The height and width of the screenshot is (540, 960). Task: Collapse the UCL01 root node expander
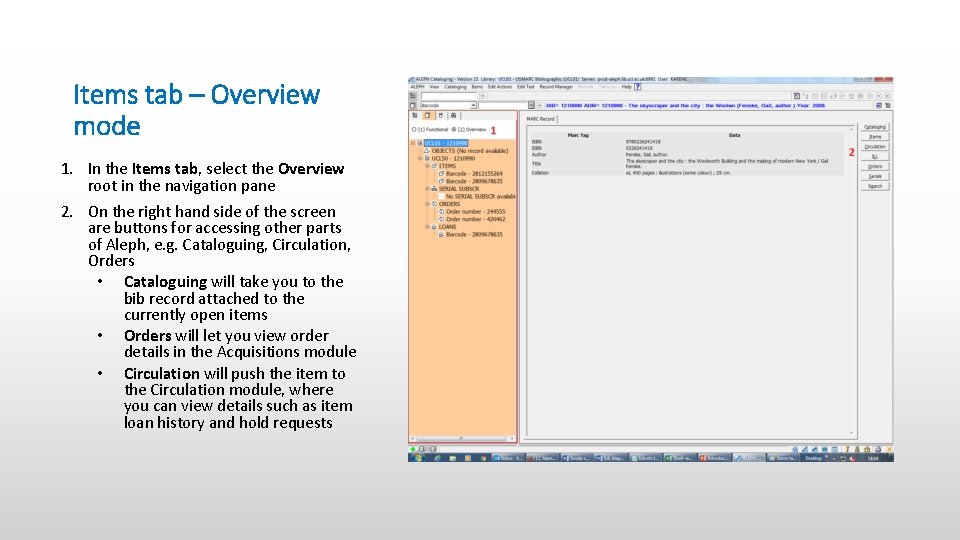coord(413,143)
